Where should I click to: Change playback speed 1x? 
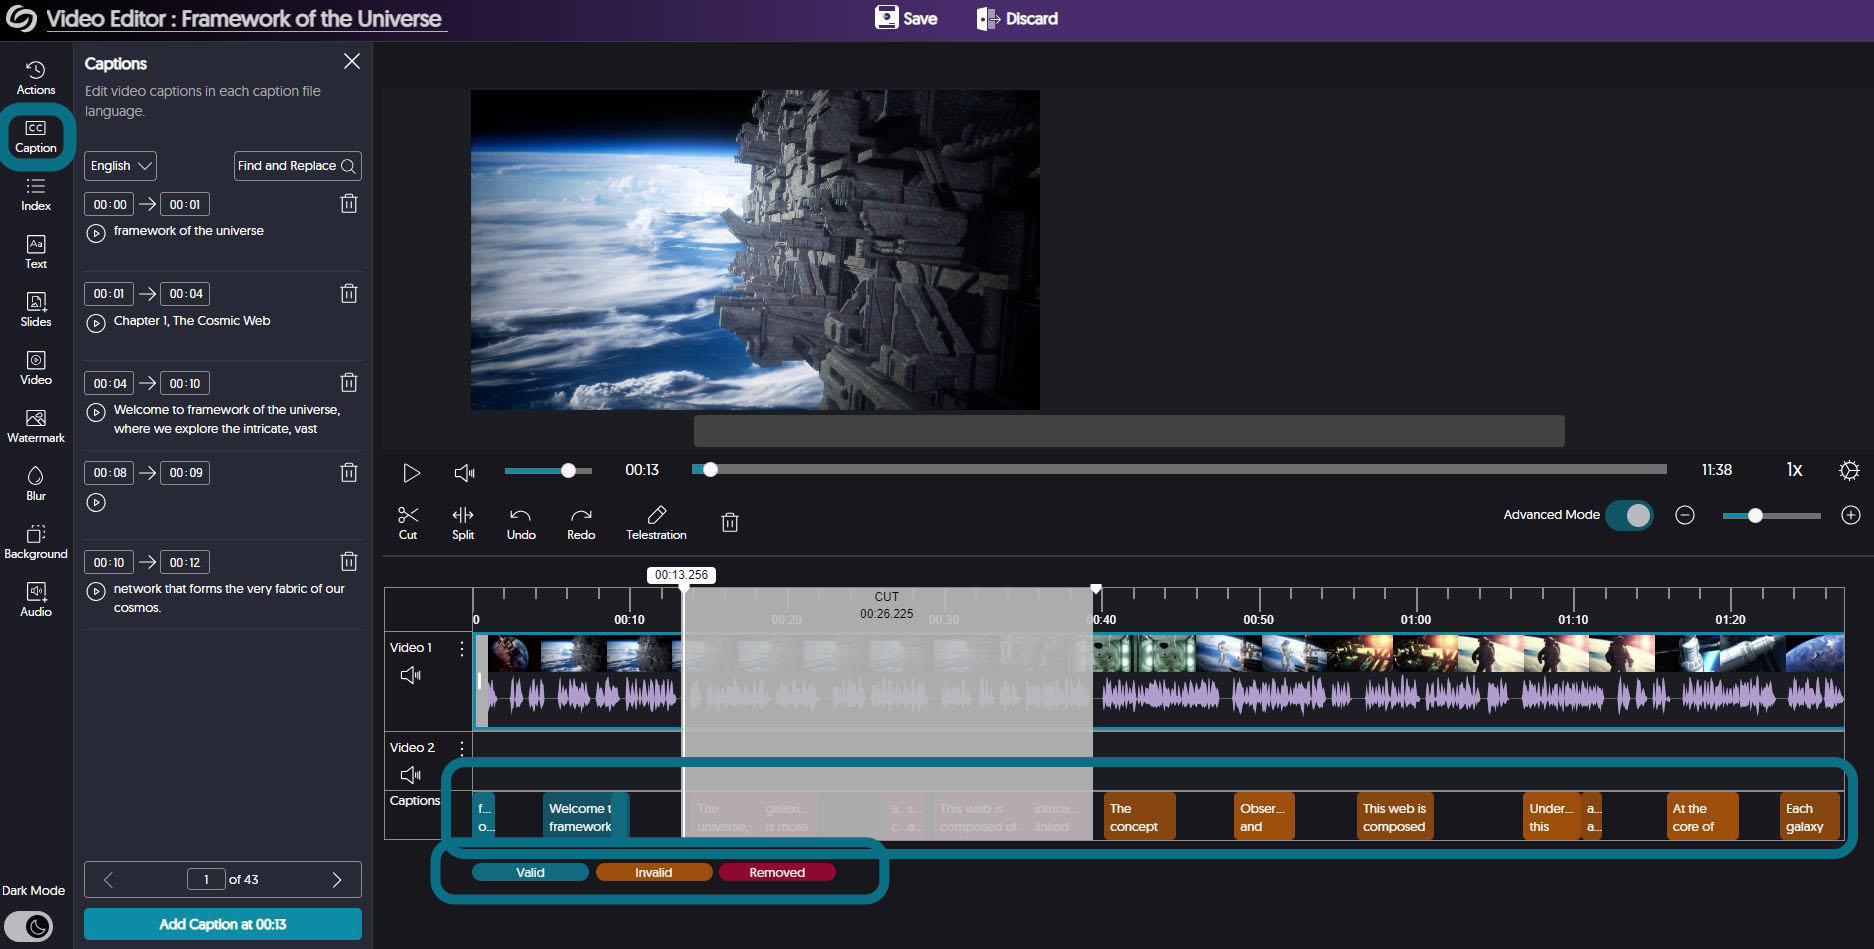(1794, 470)
